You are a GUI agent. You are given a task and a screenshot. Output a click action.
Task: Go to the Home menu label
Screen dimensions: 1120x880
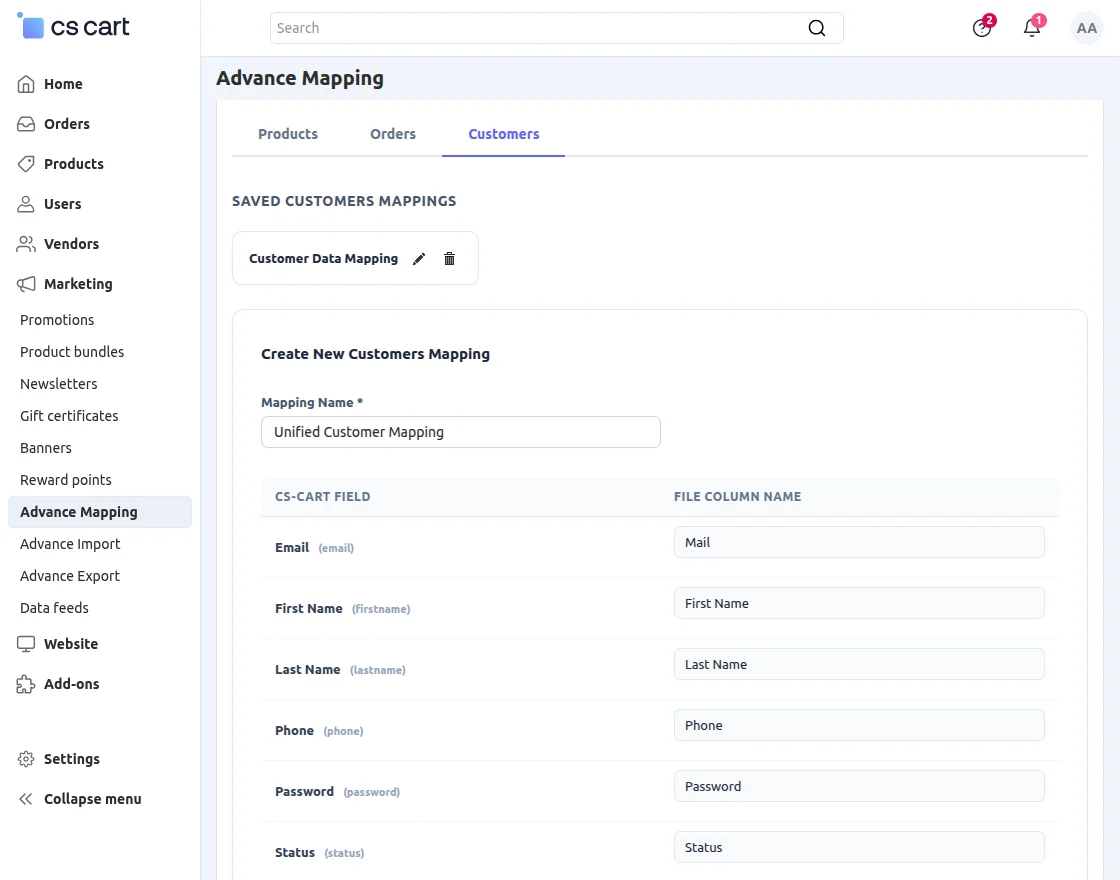click(x=64, y=84)
